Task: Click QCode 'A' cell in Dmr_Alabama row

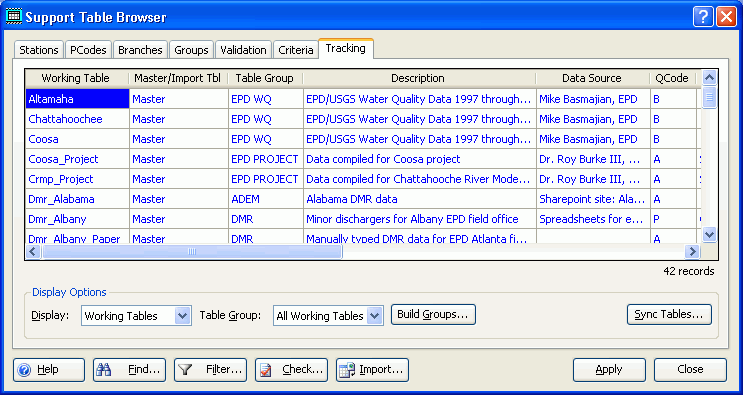Action: tap(673, 199)
